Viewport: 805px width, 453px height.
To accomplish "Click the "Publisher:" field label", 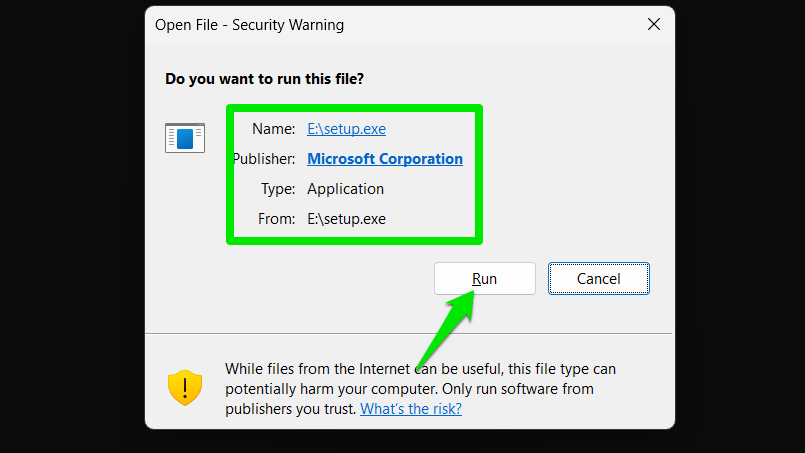I will coord(264,159).
